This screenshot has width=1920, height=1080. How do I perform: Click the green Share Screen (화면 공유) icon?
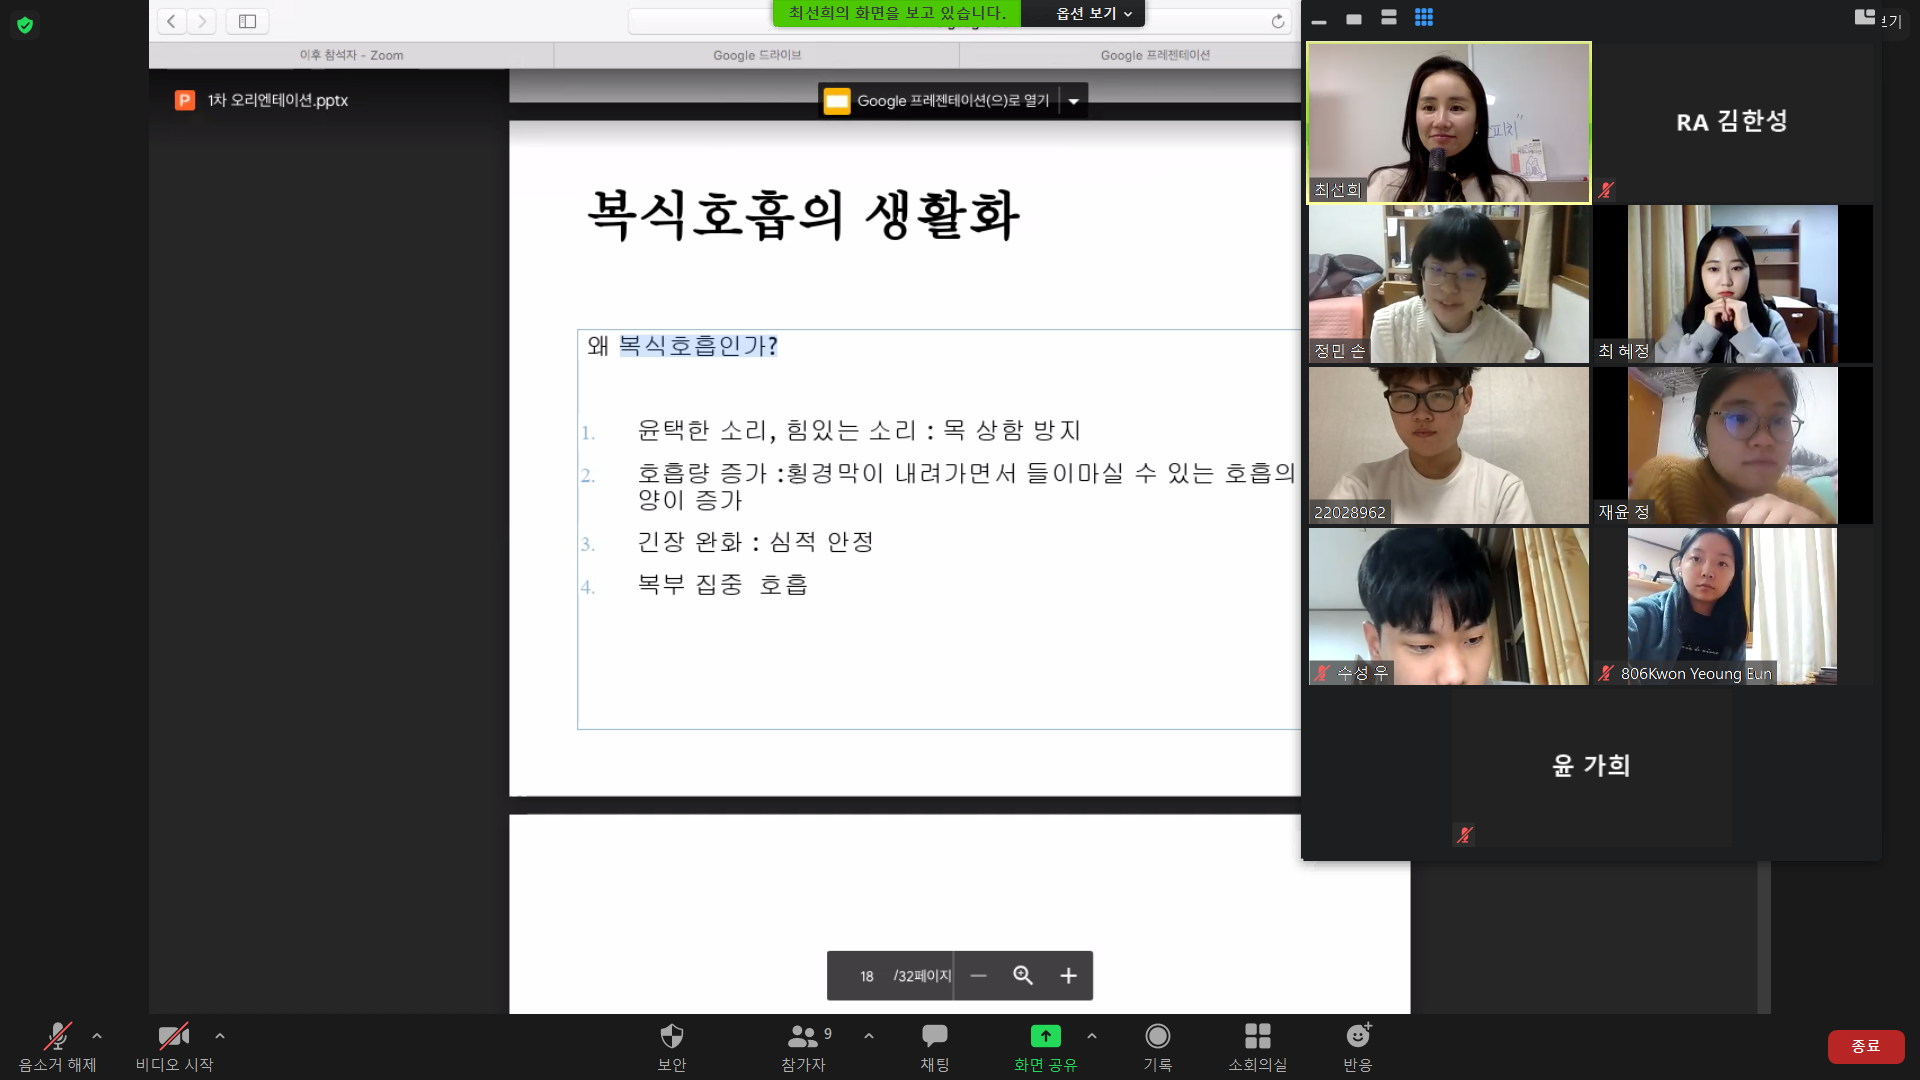(1045, 1037)
